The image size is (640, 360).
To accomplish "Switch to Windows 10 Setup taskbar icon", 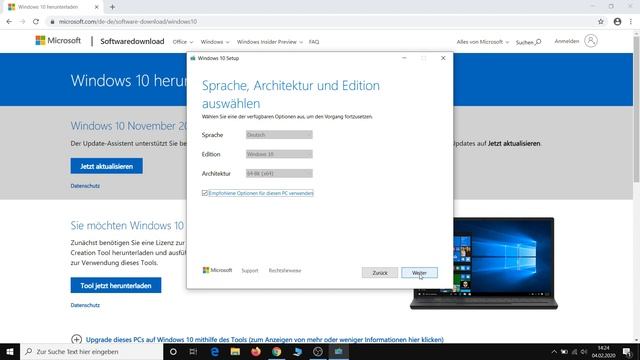I will [x=338, y=351].
